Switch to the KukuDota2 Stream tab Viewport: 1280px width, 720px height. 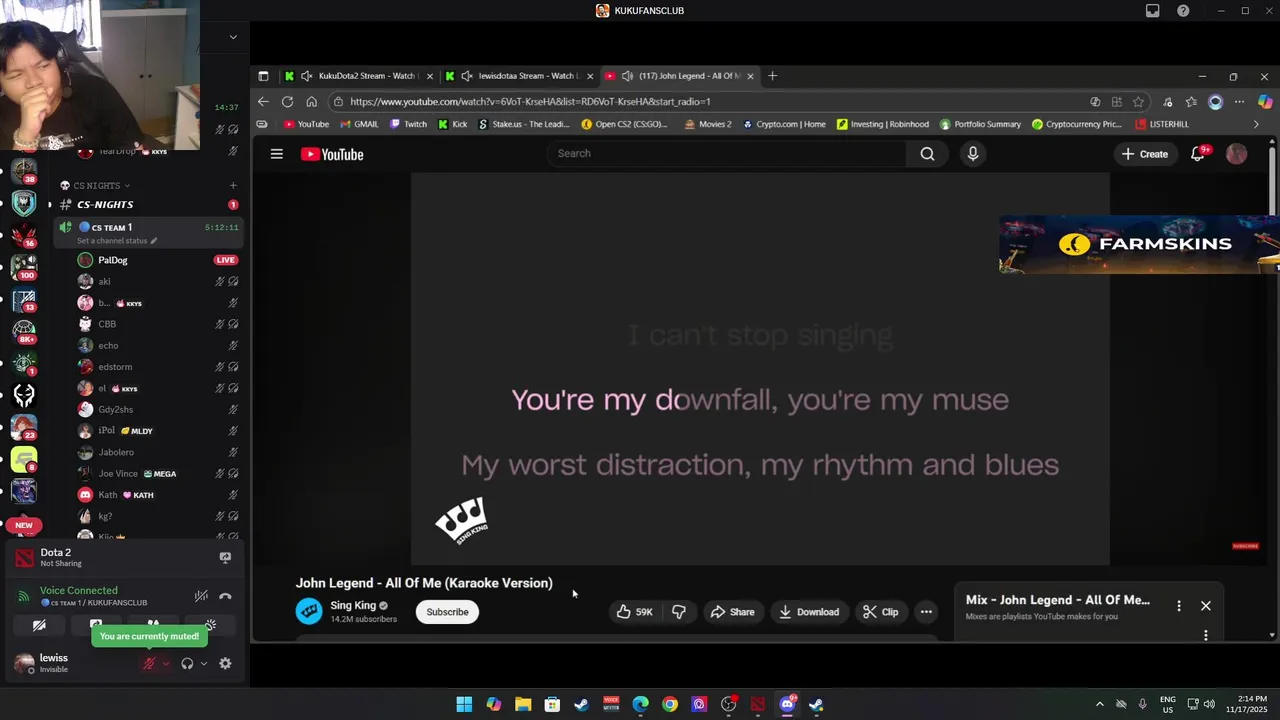point(359,76)
